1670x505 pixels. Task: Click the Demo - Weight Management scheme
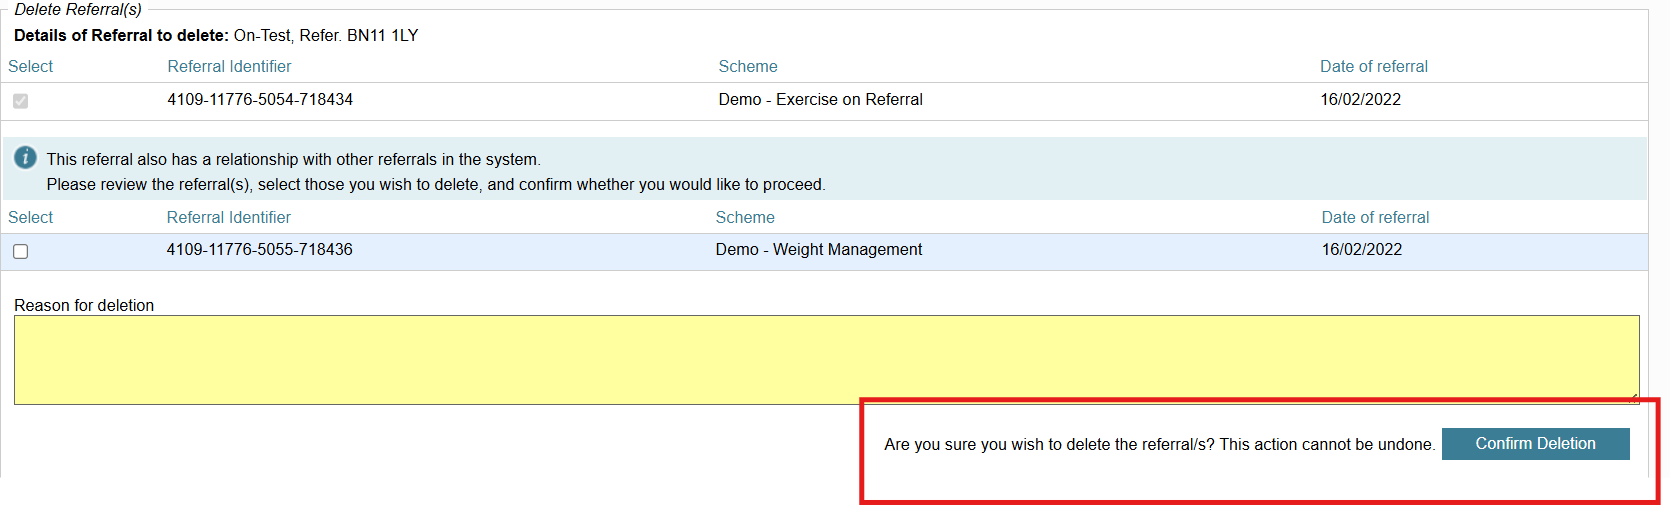coord(818,249)
